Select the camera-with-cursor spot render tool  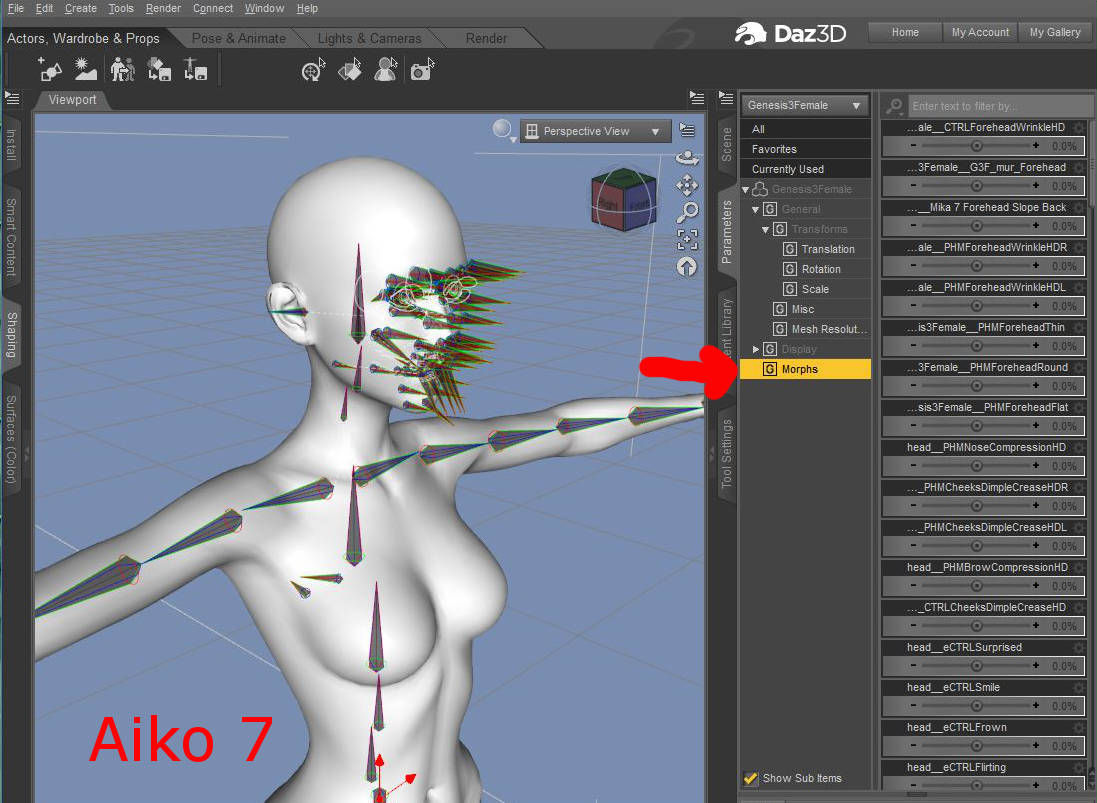[x=422, y=69]
